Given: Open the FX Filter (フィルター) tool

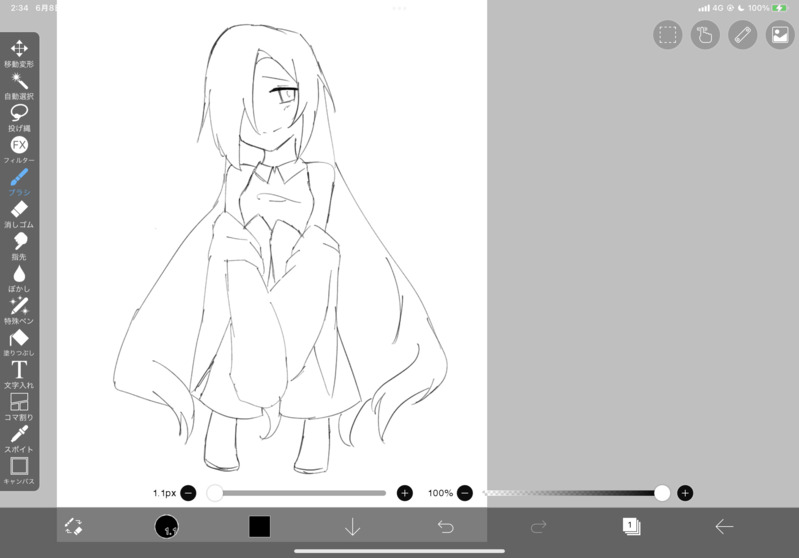Looking at the screenshot, I should coord(19,150).
